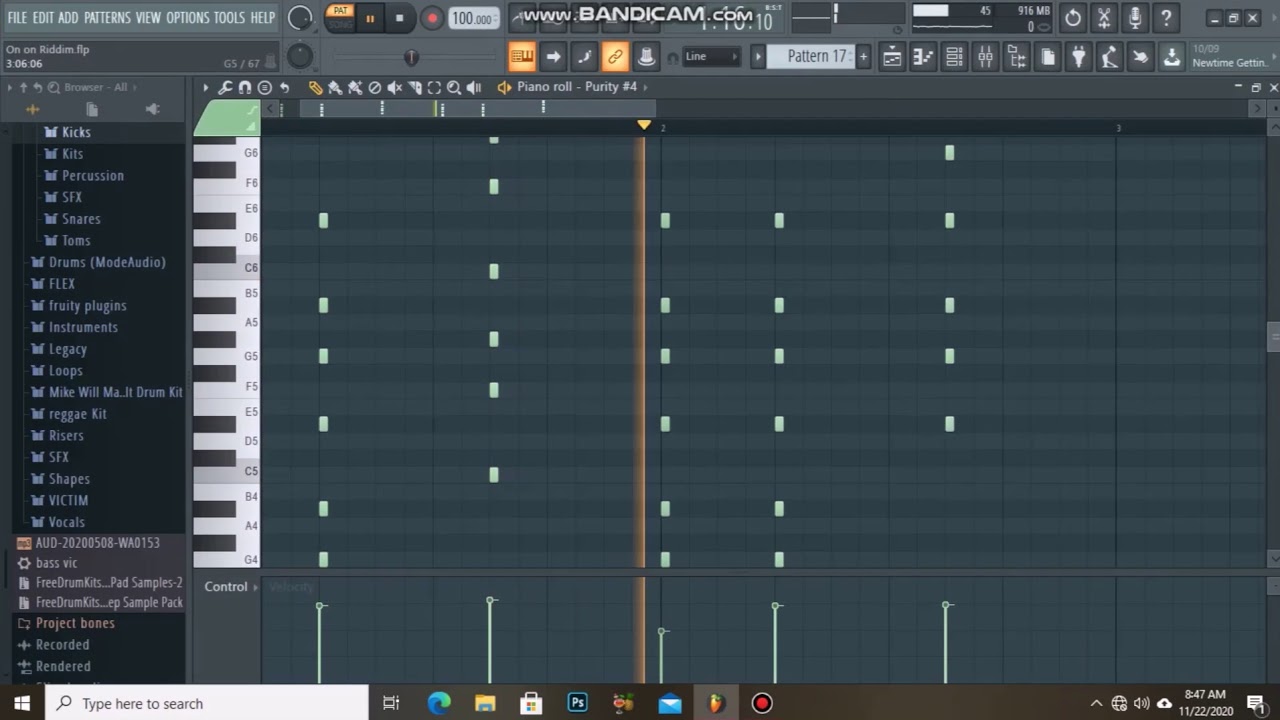Stop playback with the stop button

pyautogui.click(x=400, y=18)
